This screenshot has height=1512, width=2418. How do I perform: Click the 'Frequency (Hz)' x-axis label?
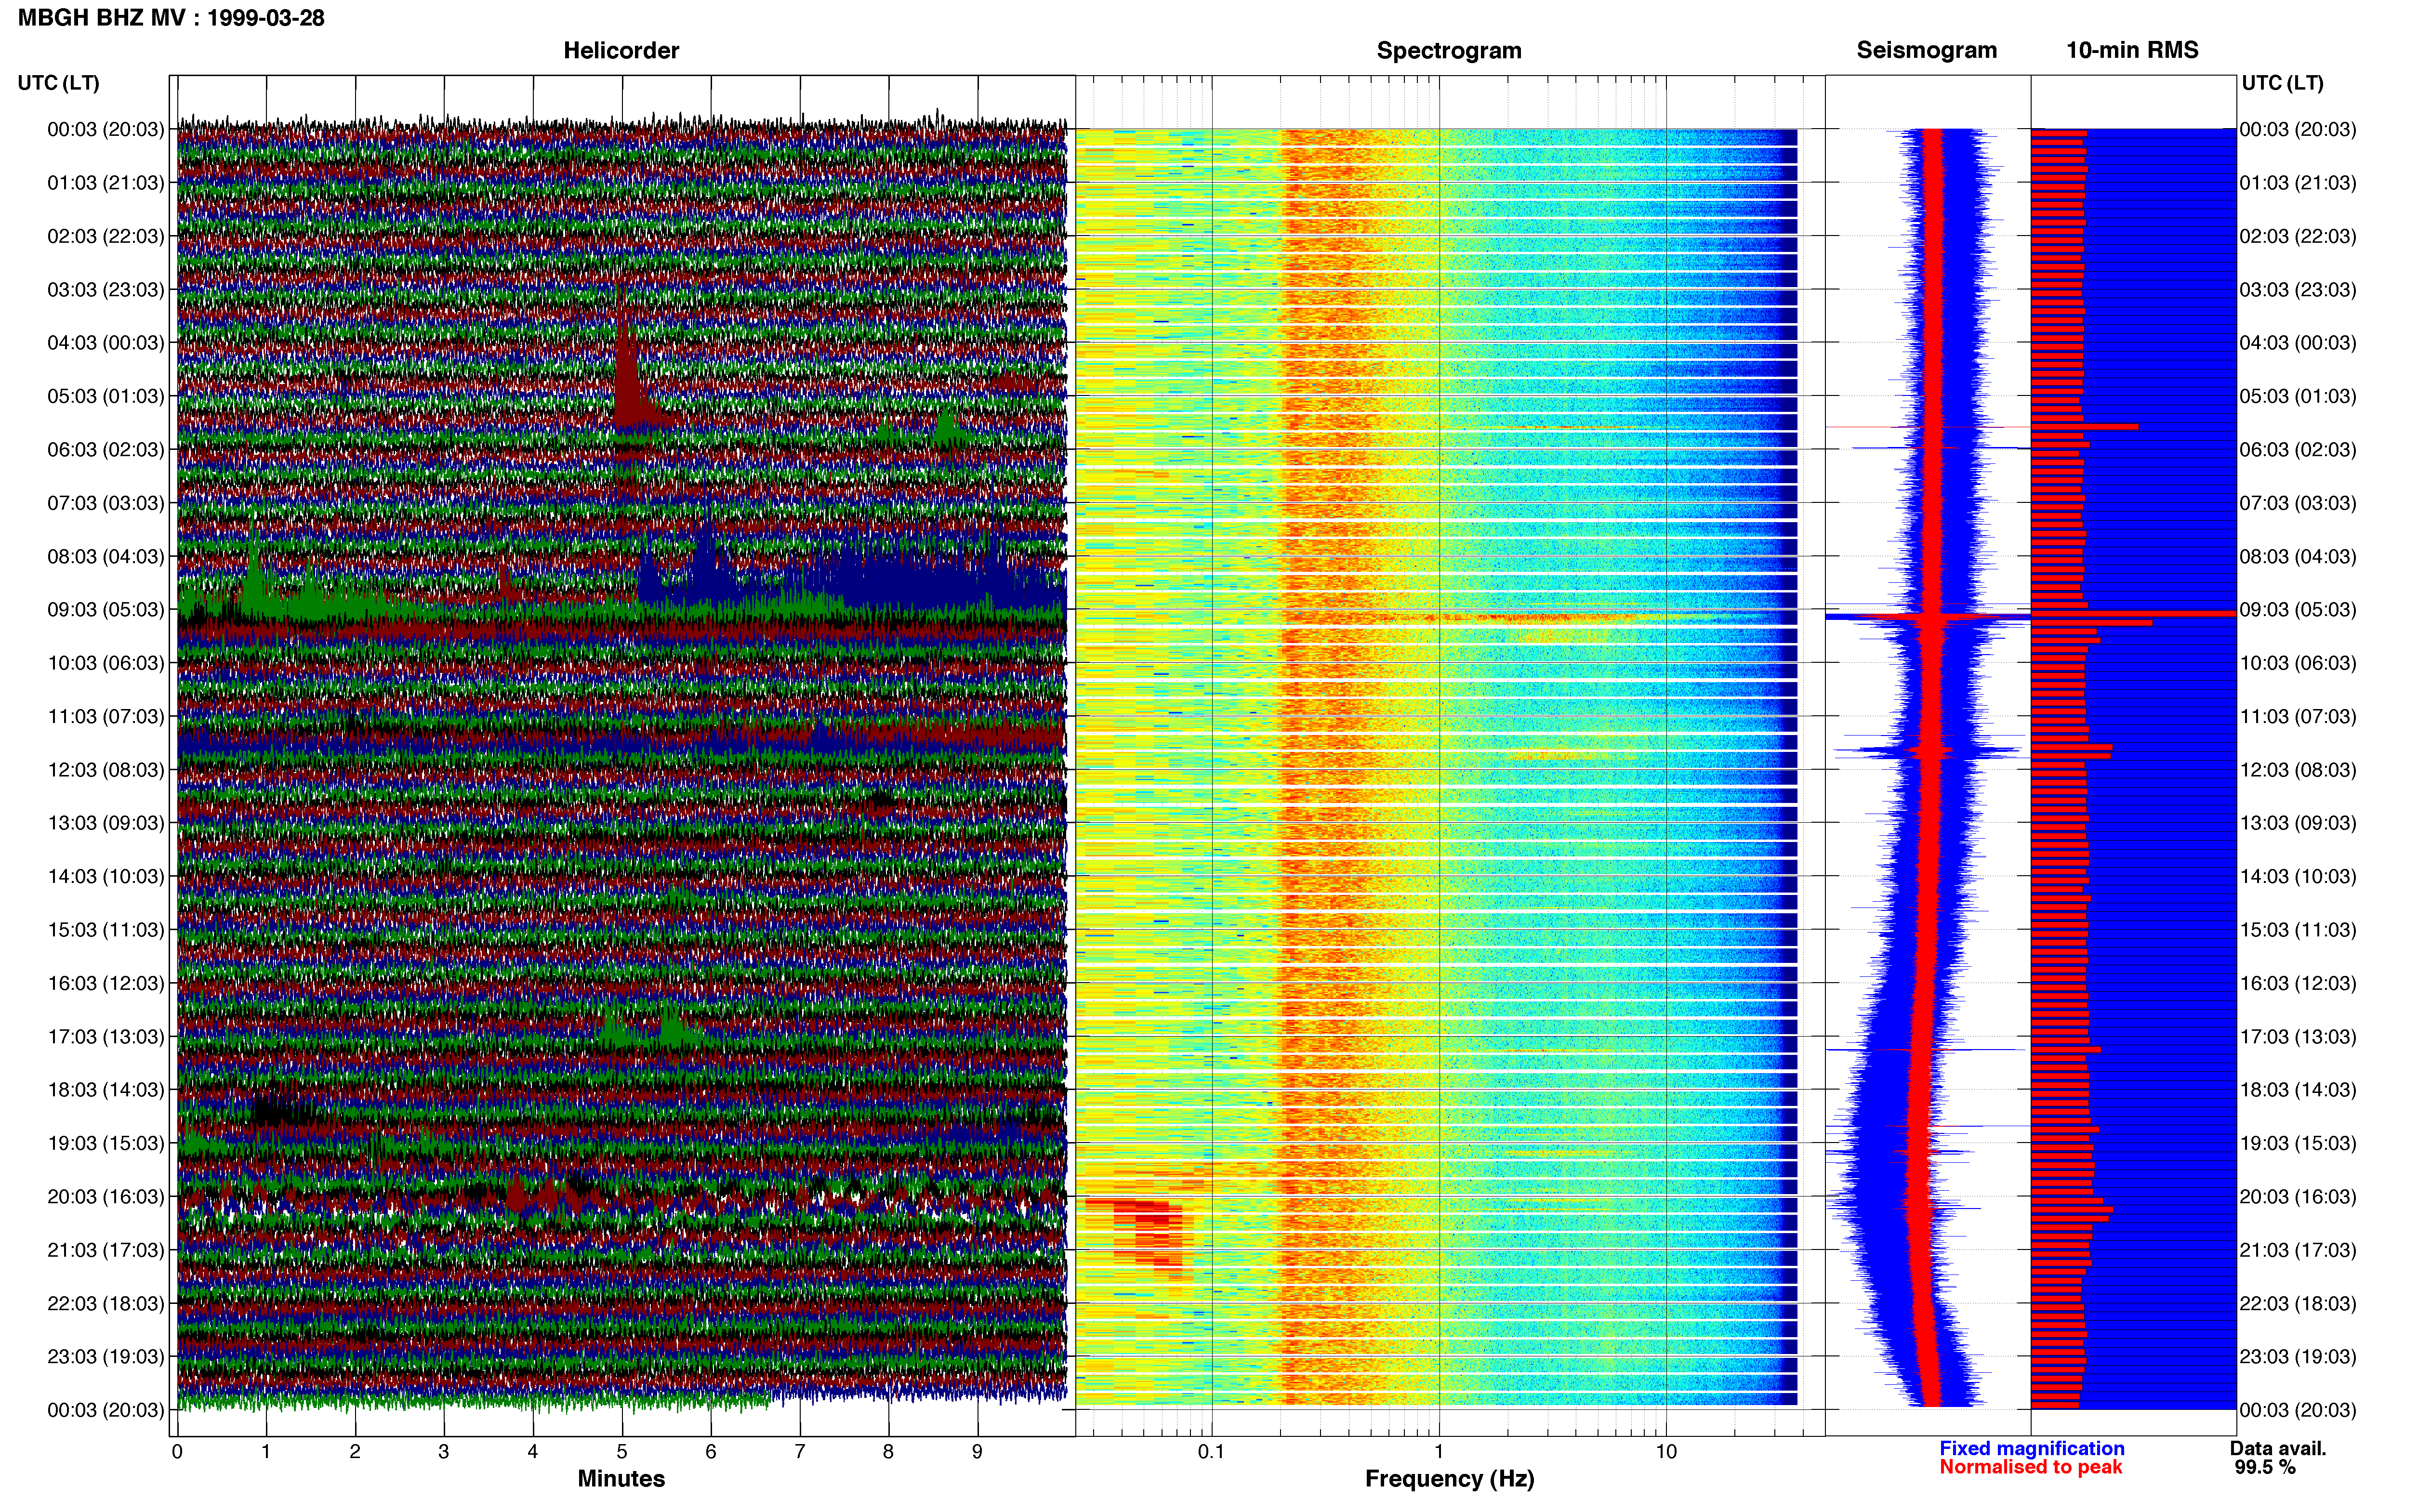(x=1449, y=1479)
